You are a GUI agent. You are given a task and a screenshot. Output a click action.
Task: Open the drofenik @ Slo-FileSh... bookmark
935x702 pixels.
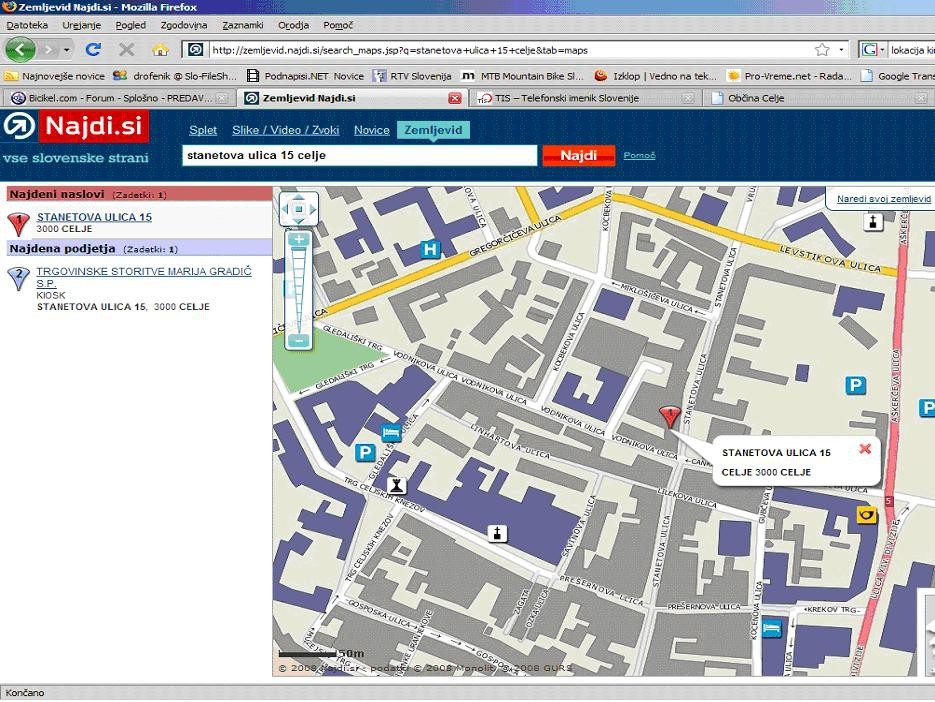pos(175,76)
